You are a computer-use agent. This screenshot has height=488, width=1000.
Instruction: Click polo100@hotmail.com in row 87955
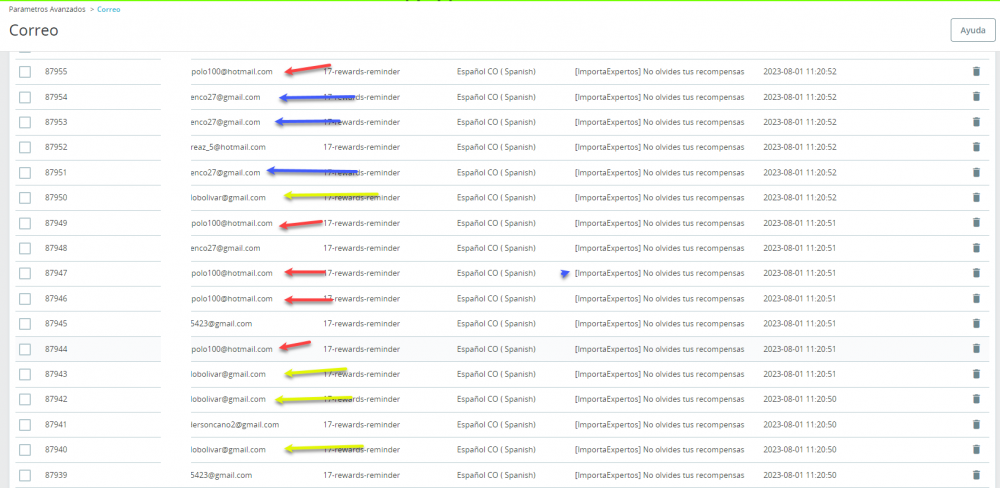tap(232, 71)
